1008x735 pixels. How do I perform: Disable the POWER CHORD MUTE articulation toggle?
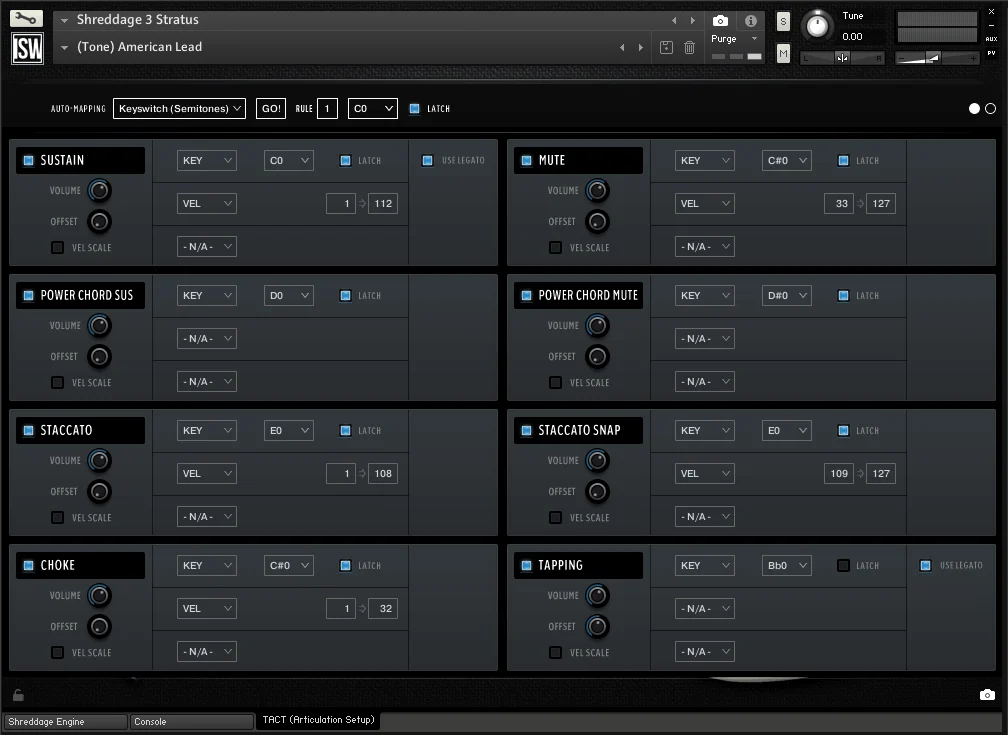[526, 295]
